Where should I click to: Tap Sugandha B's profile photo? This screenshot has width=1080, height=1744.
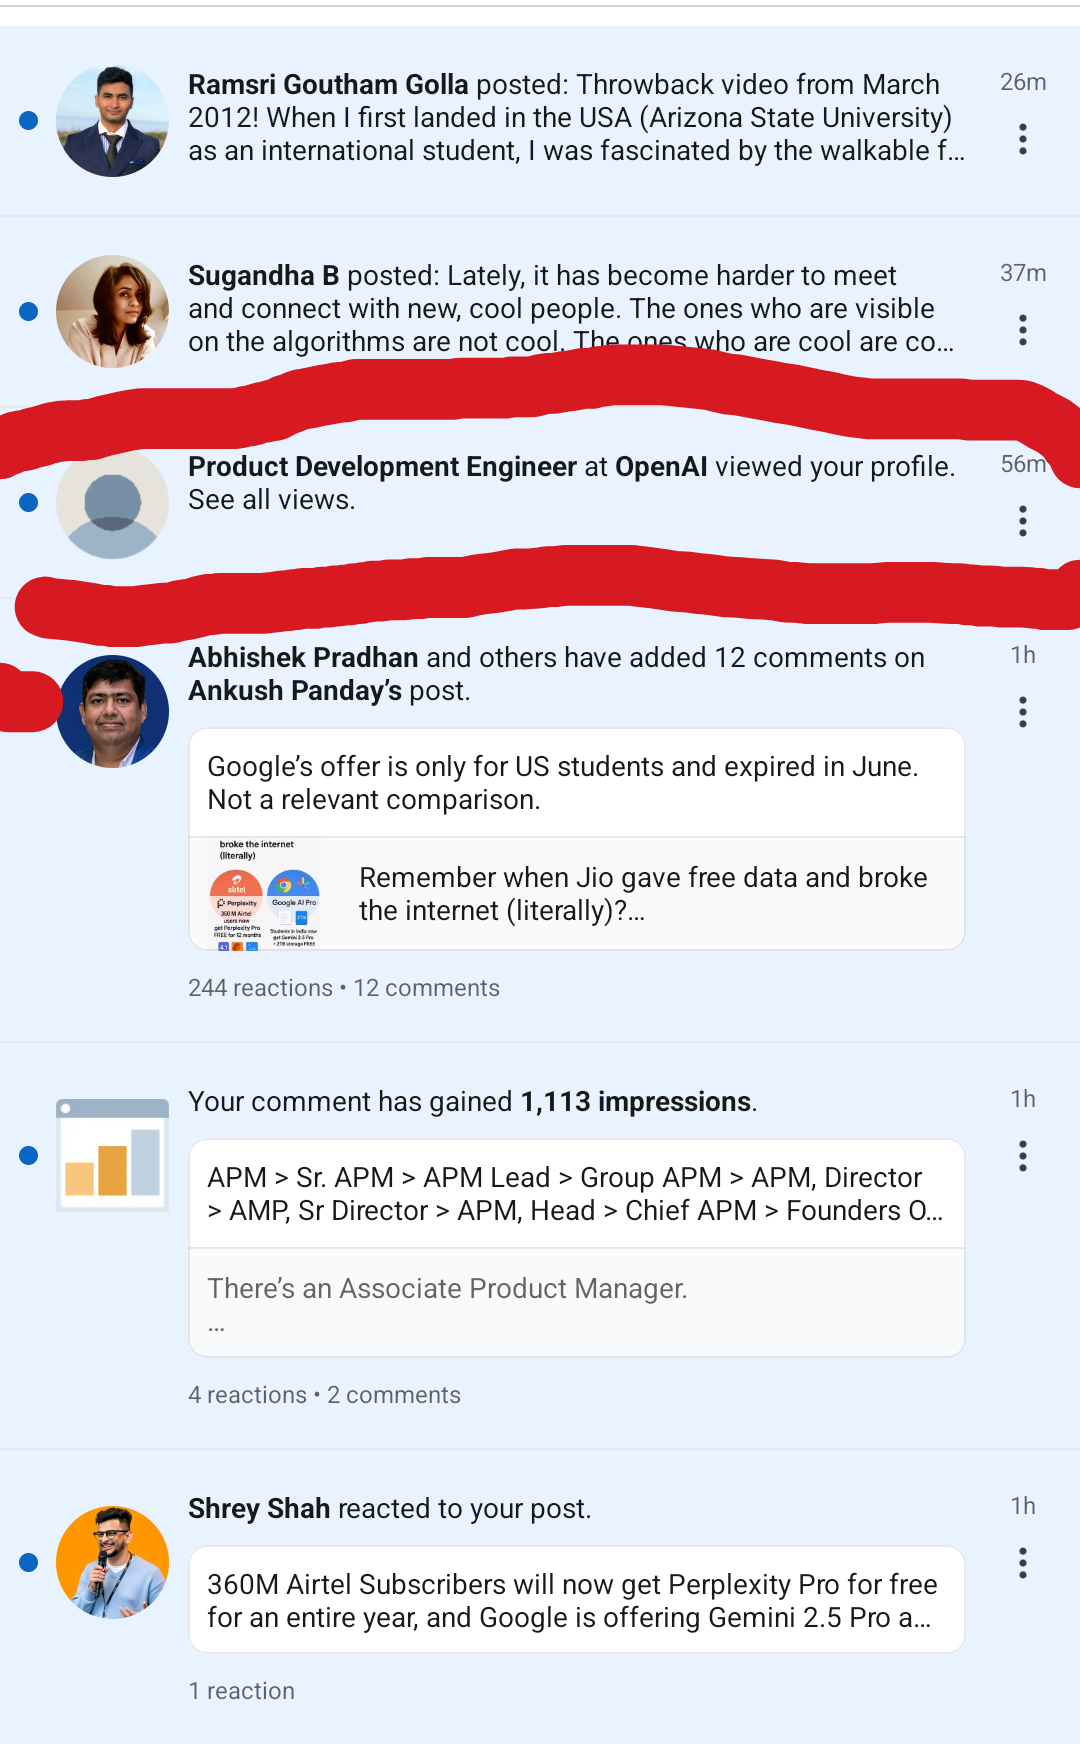coord(112,311)
